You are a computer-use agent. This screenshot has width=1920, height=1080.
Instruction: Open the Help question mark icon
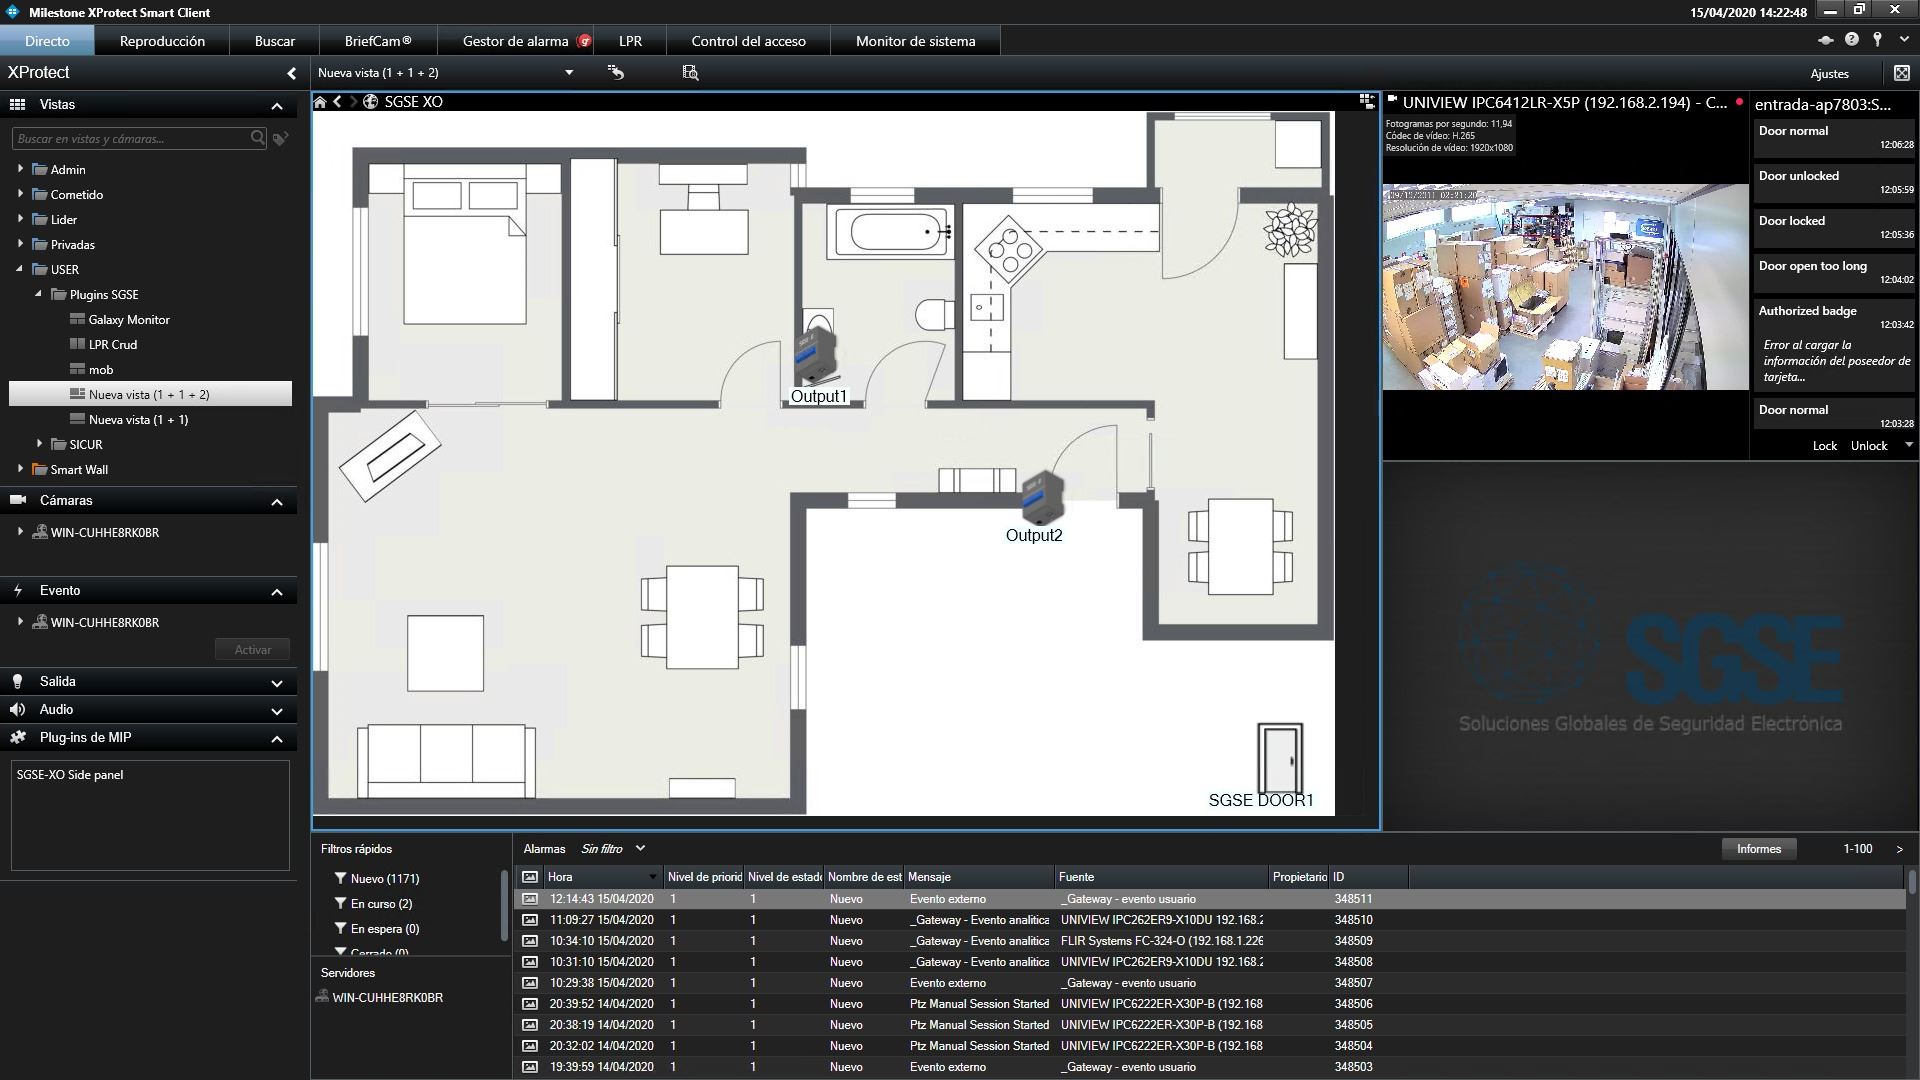pyautogui.click(x=1852, y=40)
